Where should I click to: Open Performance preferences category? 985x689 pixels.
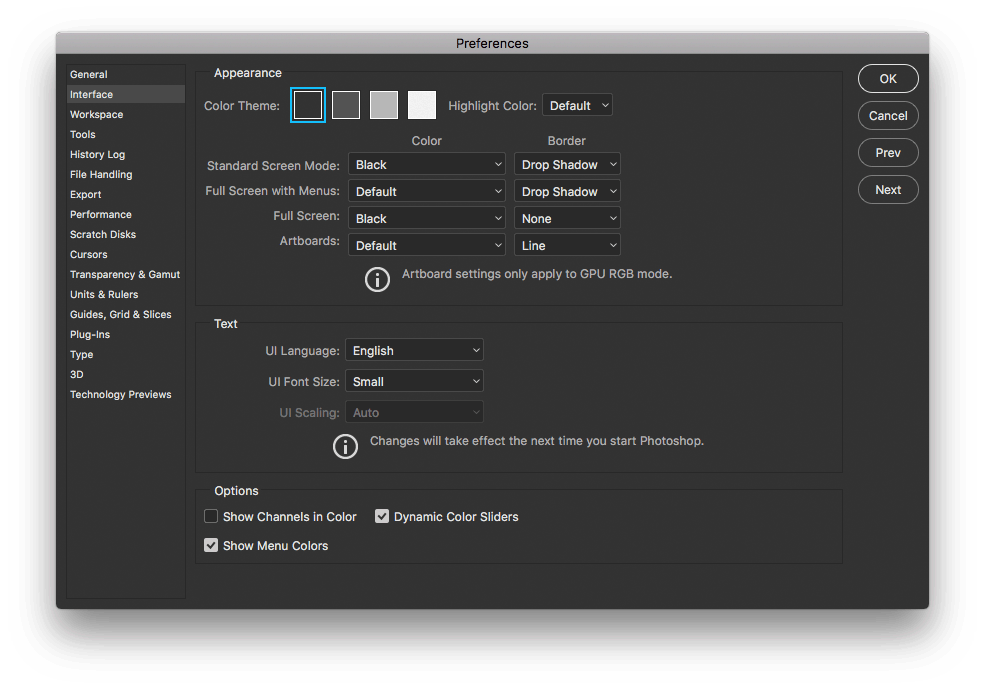tap(126, 214)
